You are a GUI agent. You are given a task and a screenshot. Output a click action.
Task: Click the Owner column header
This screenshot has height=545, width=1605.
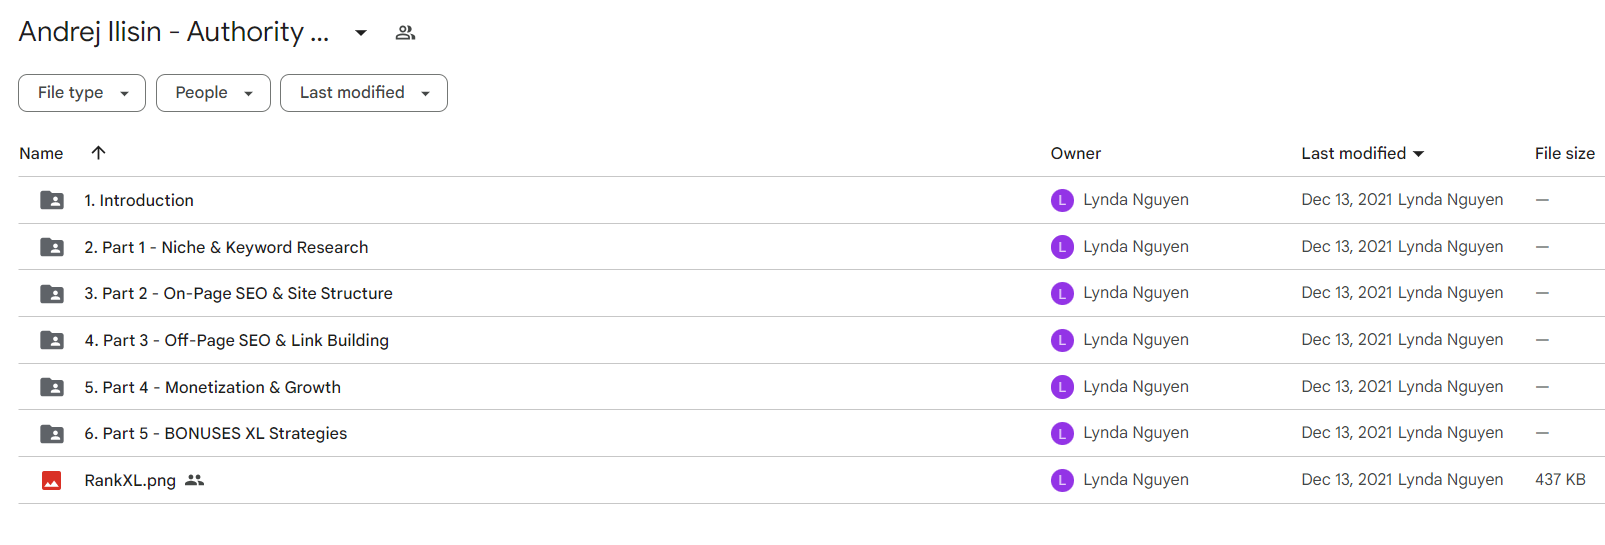[x=1076, y=154]
